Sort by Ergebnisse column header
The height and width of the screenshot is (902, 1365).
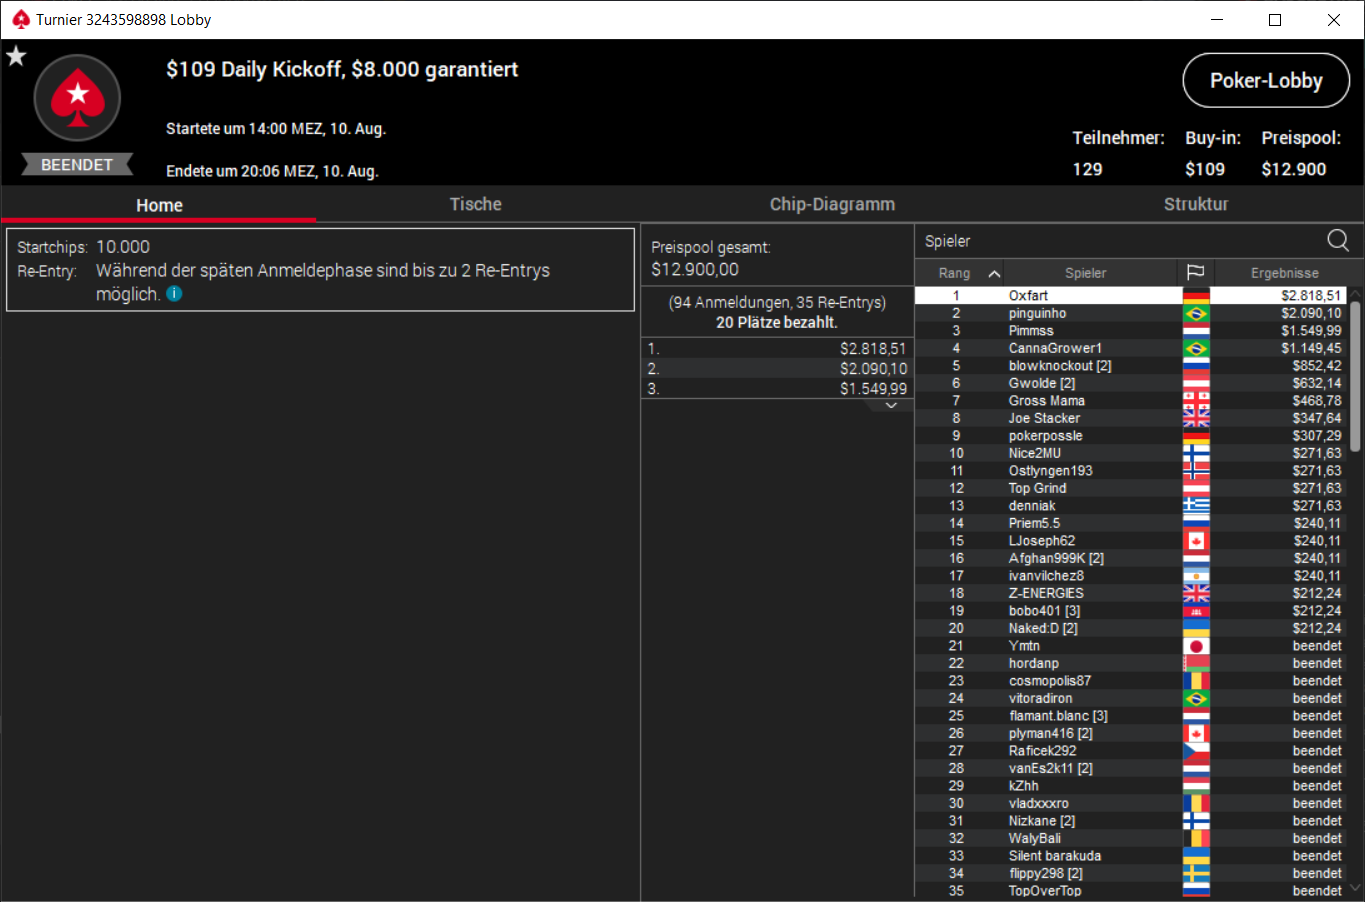1284,273
